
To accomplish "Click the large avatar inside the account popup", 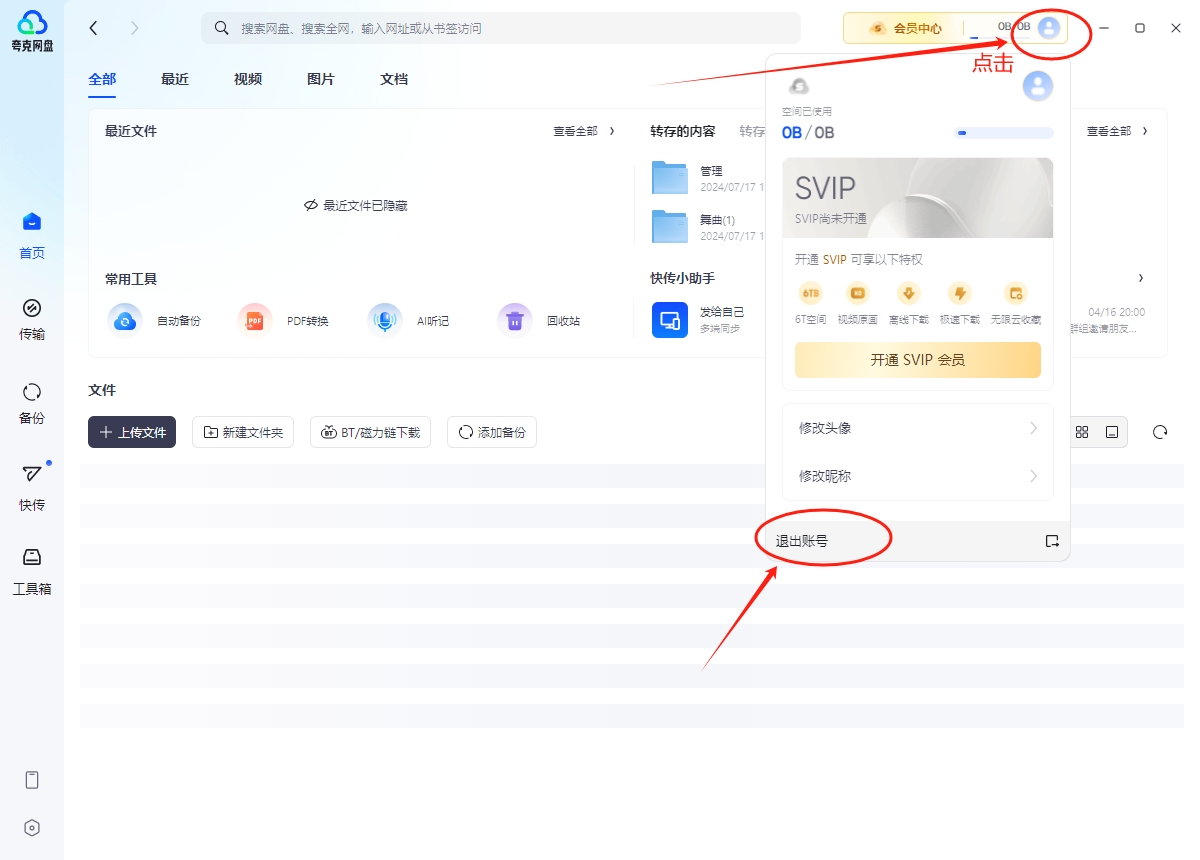I will pos(1038,86).
